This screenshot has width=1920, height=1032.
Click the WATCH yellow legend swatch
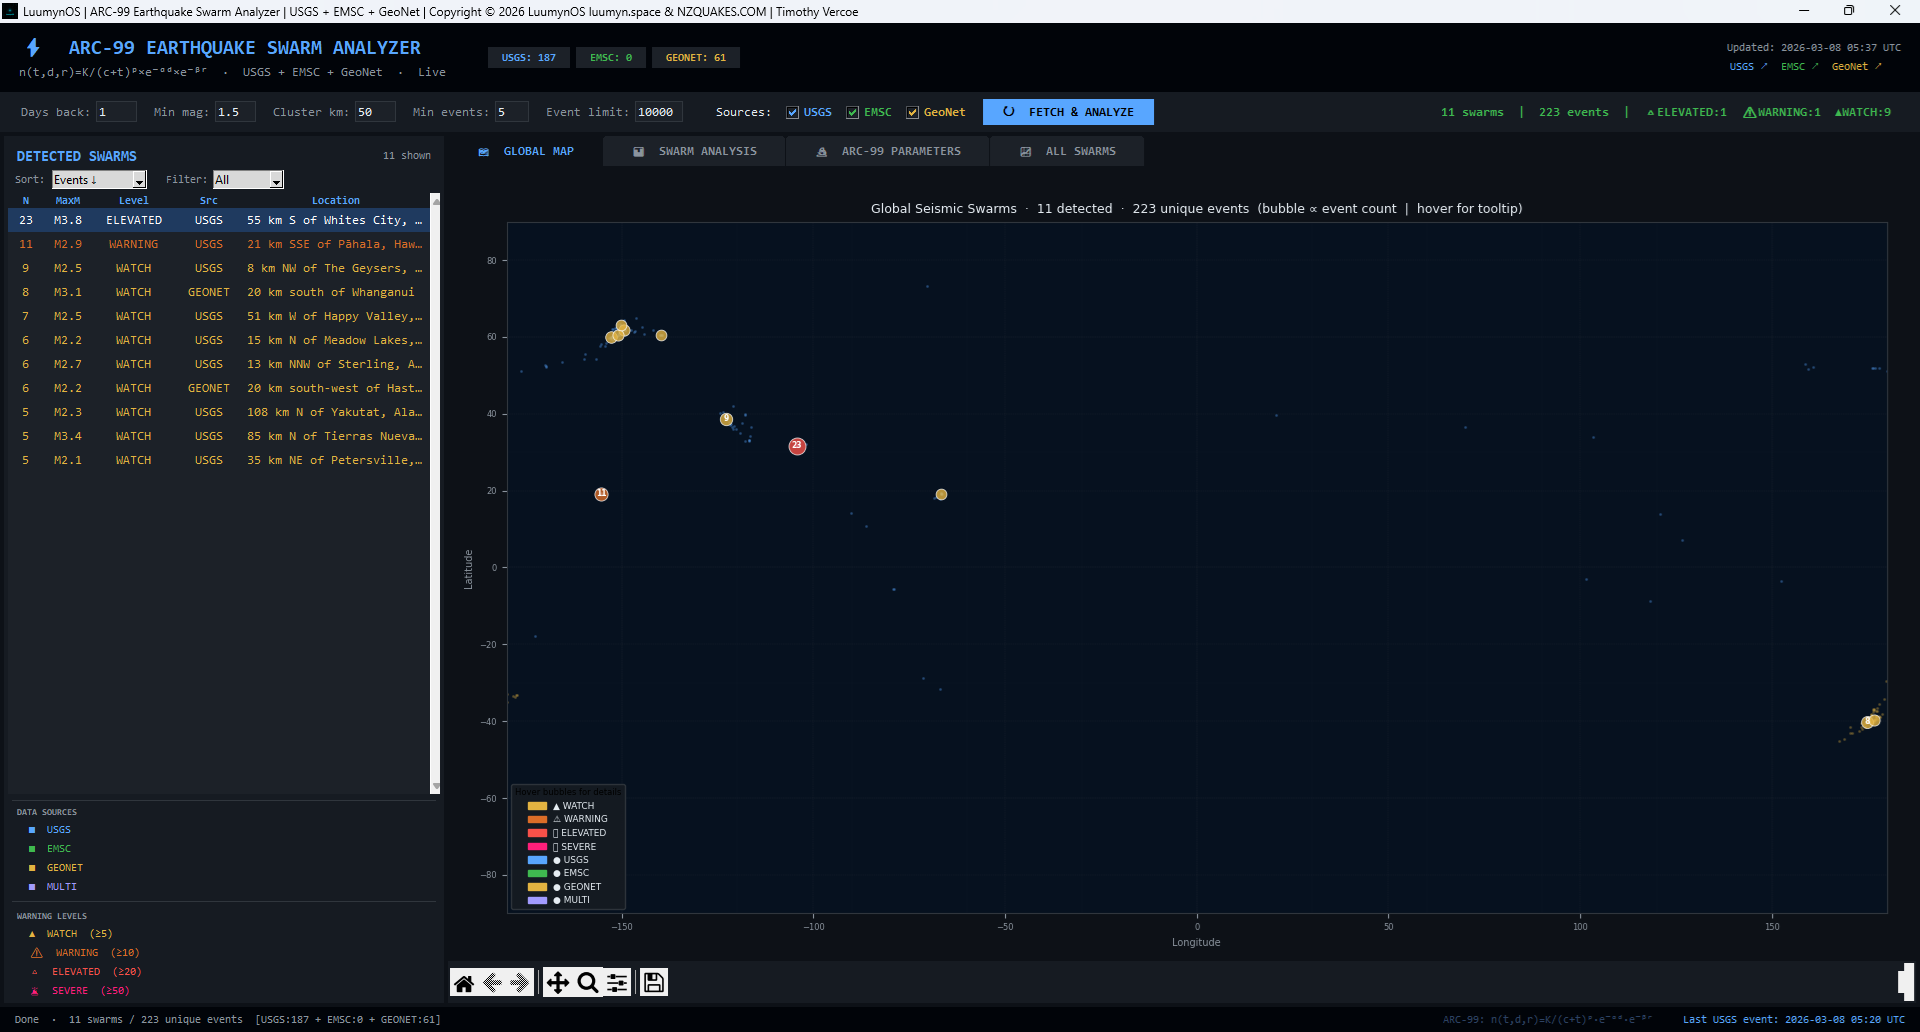pyautogui.click(x=537, y=806)
